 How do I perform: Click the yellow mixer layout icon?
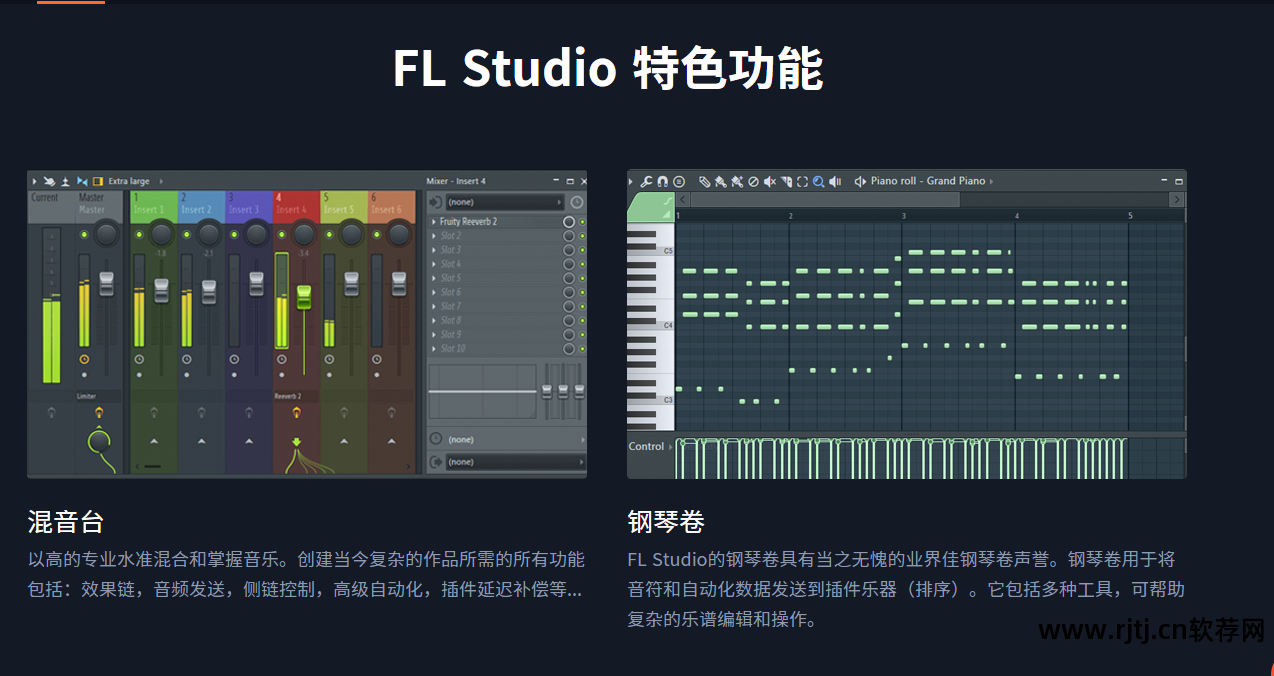click(x=98, y=181)
